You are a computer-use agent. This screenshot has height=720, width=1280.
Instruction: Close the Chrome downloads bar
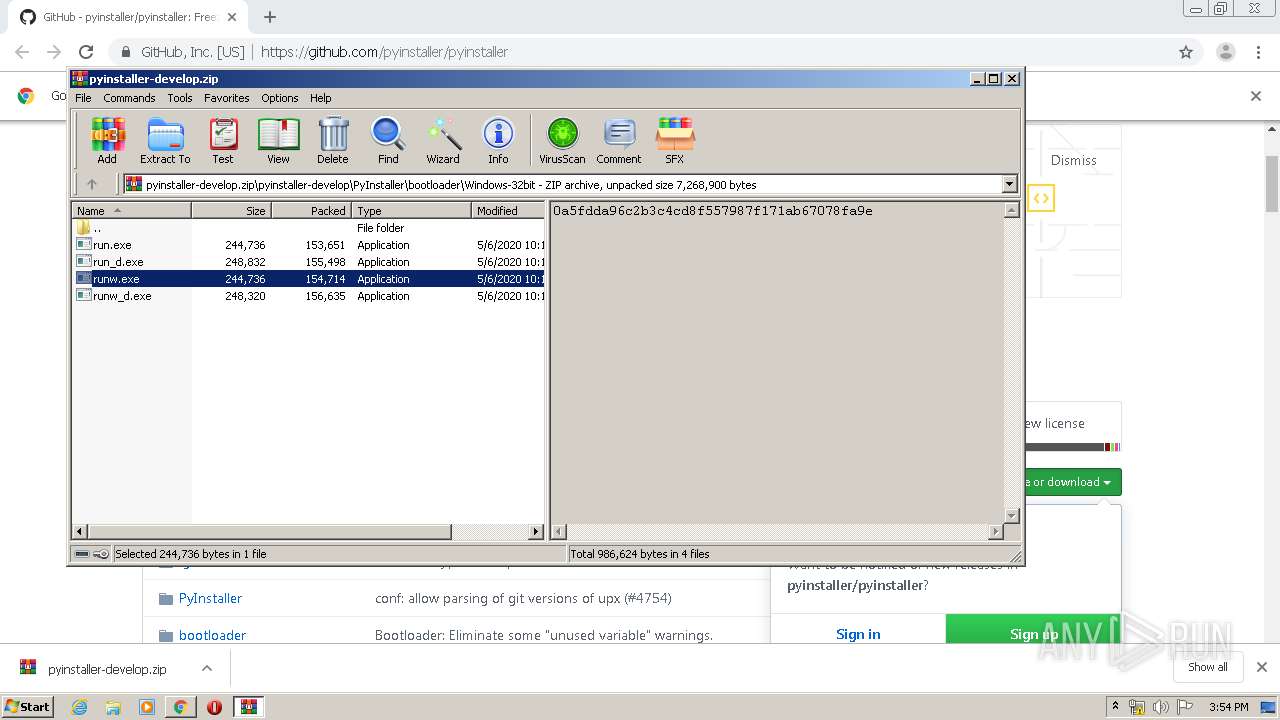[1261, 667]
